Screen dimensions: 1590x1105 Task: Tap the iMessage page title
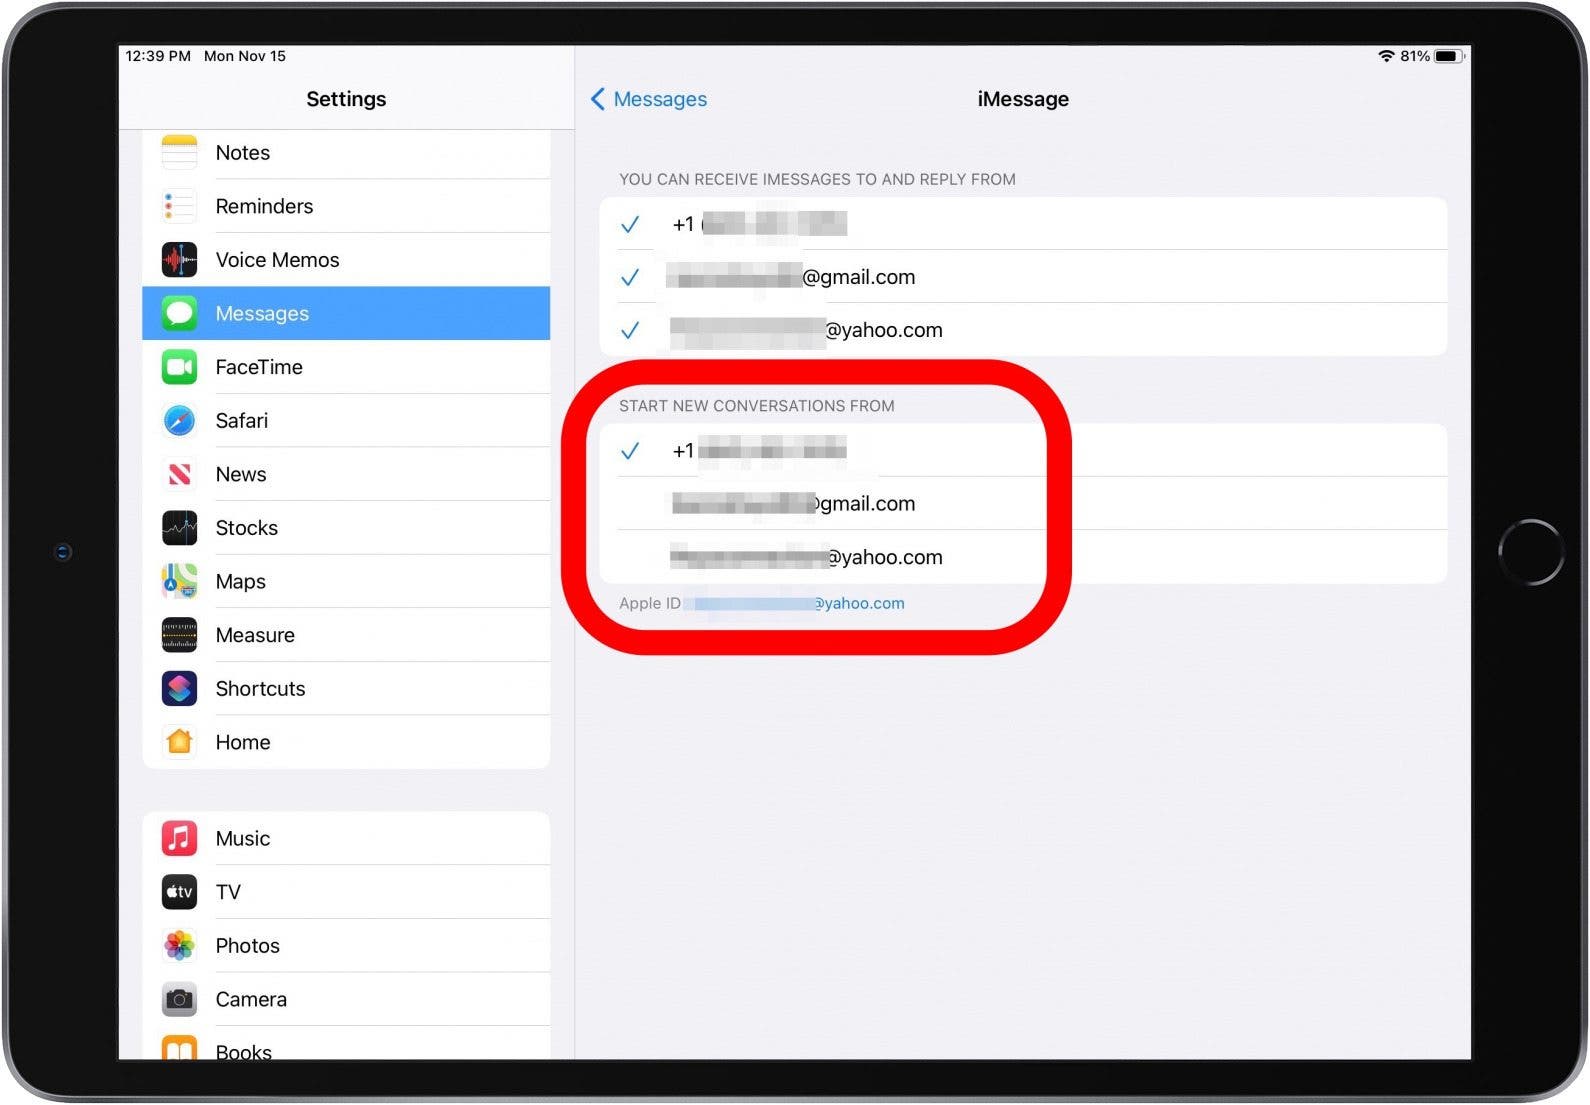pyautogui.click(x=1023, y=99)
